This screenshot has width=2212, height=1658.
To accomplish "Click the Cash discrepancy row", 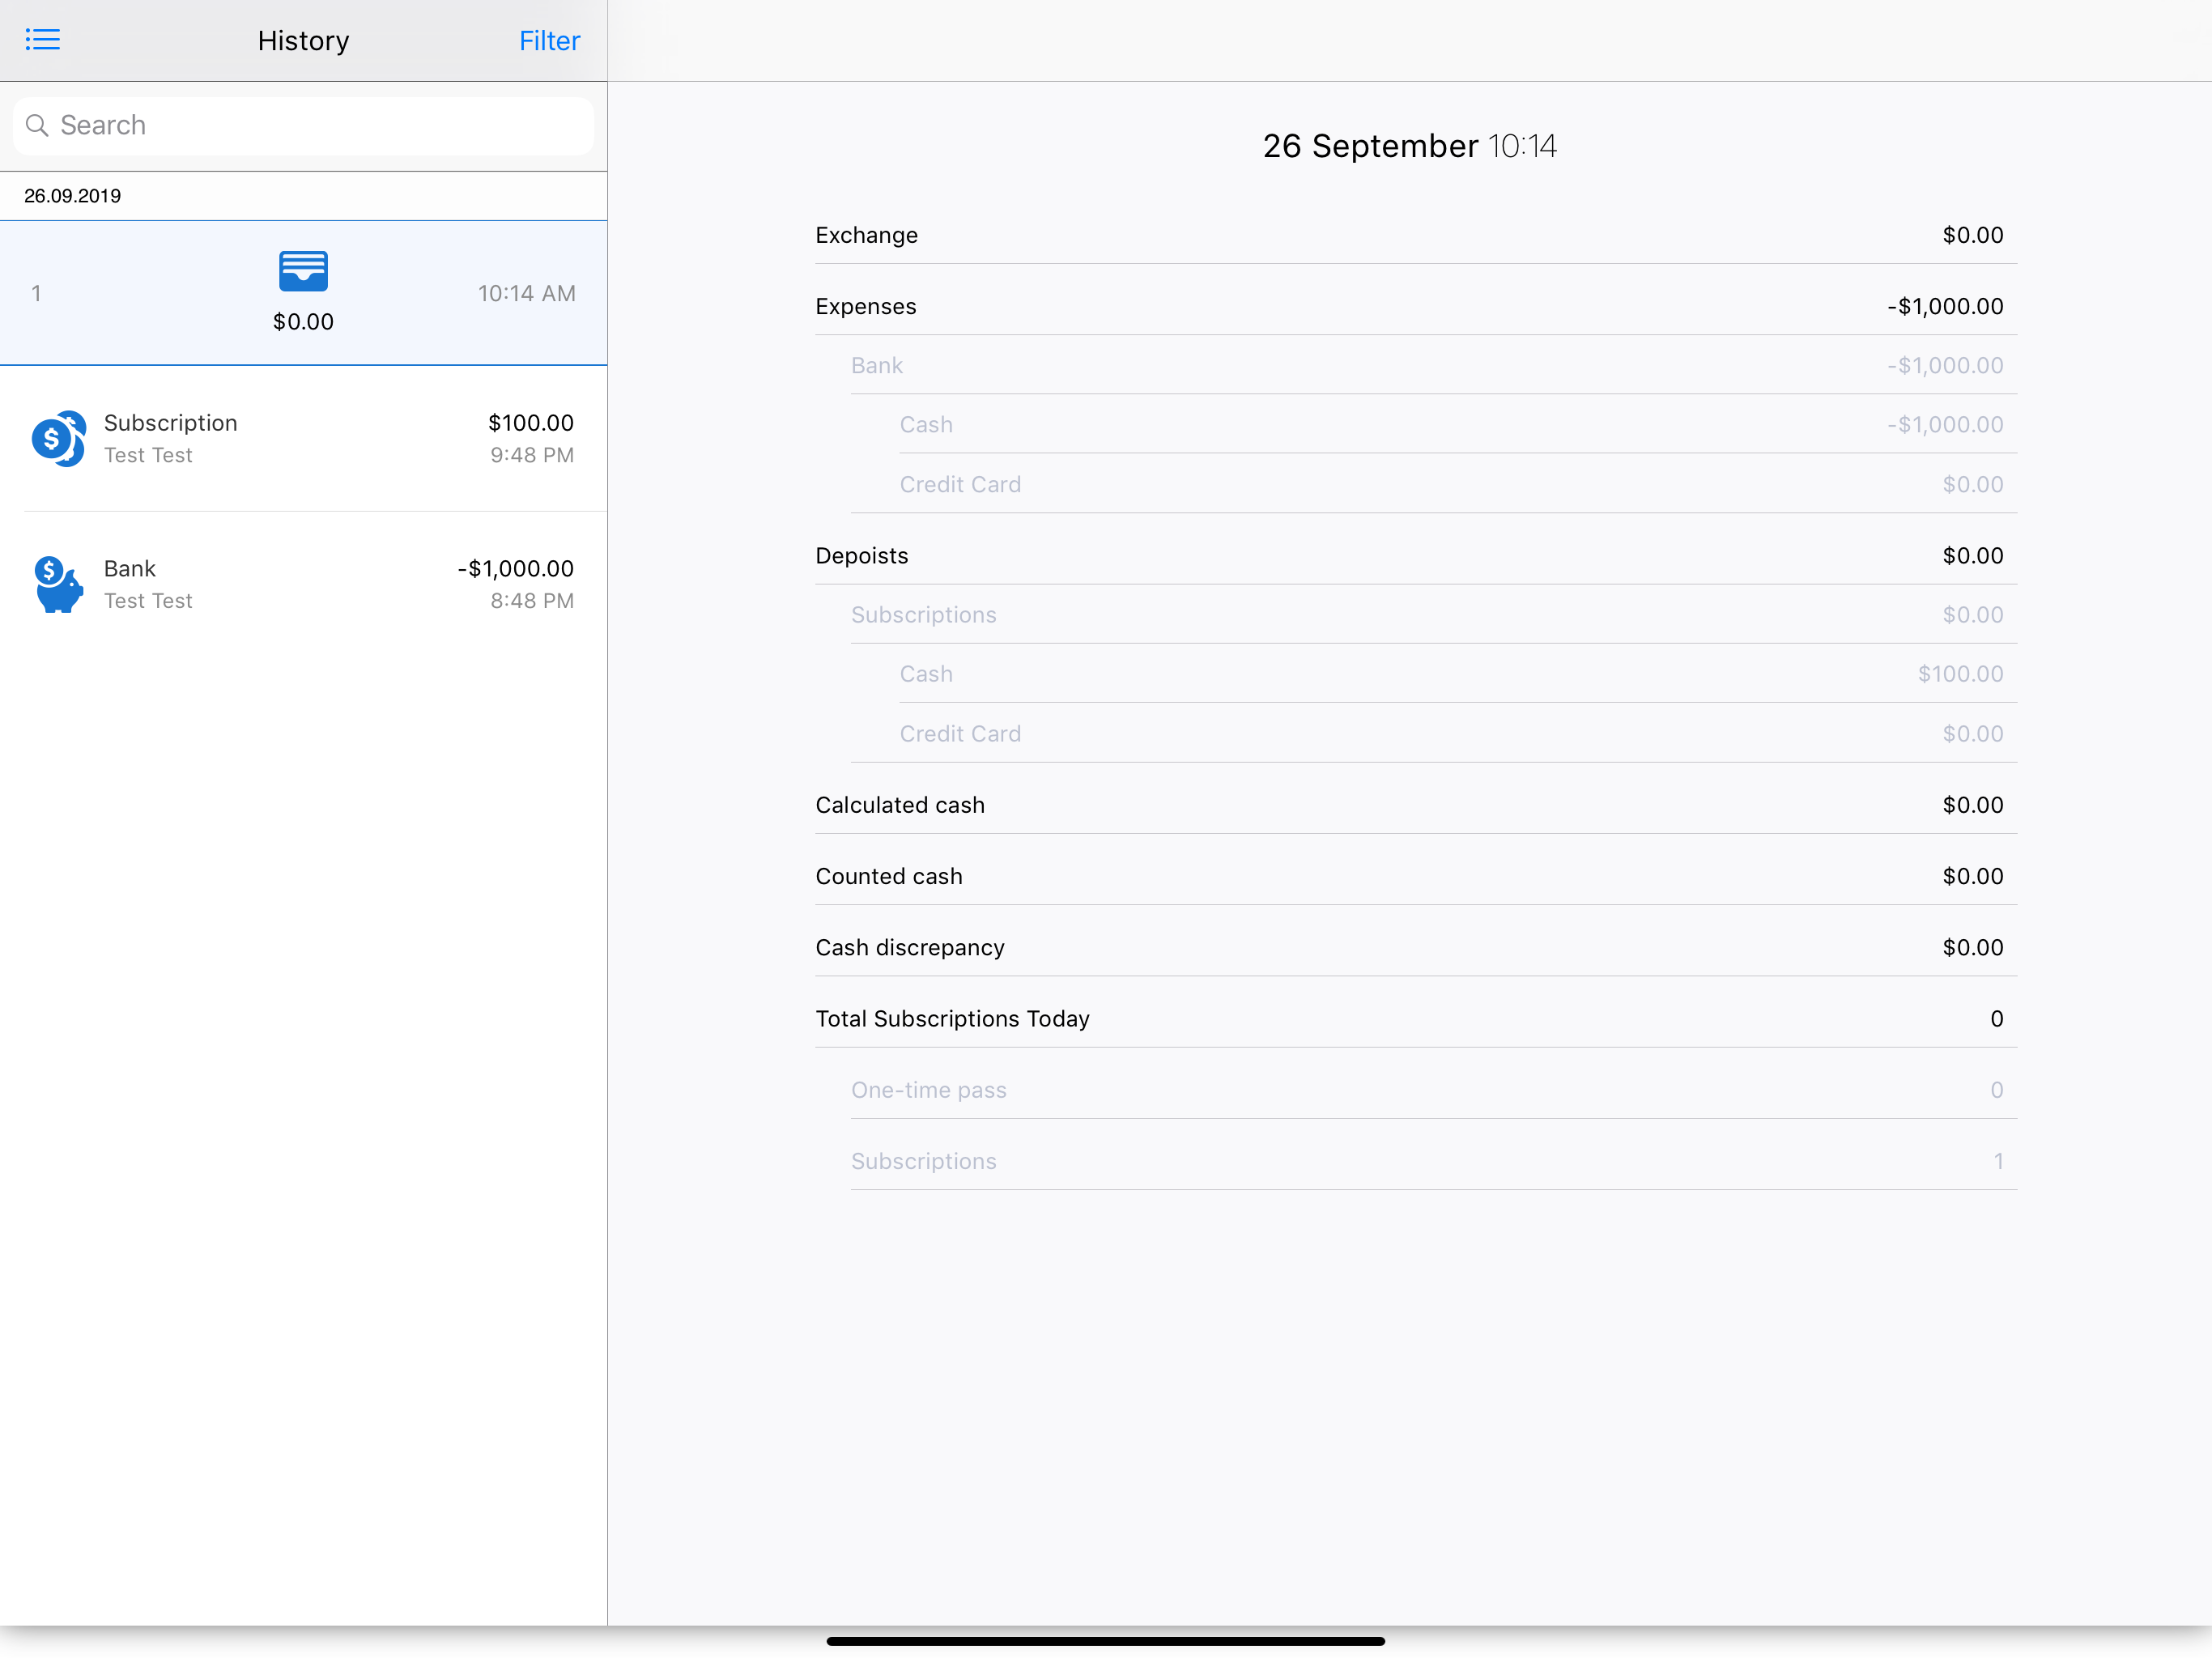I will click(1415, 947).
